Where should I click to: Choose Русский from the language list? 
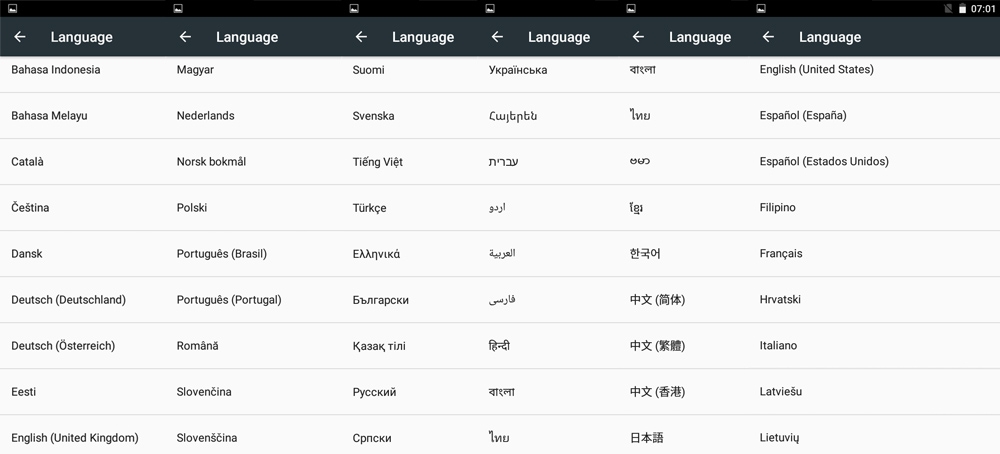pos(374,392)
